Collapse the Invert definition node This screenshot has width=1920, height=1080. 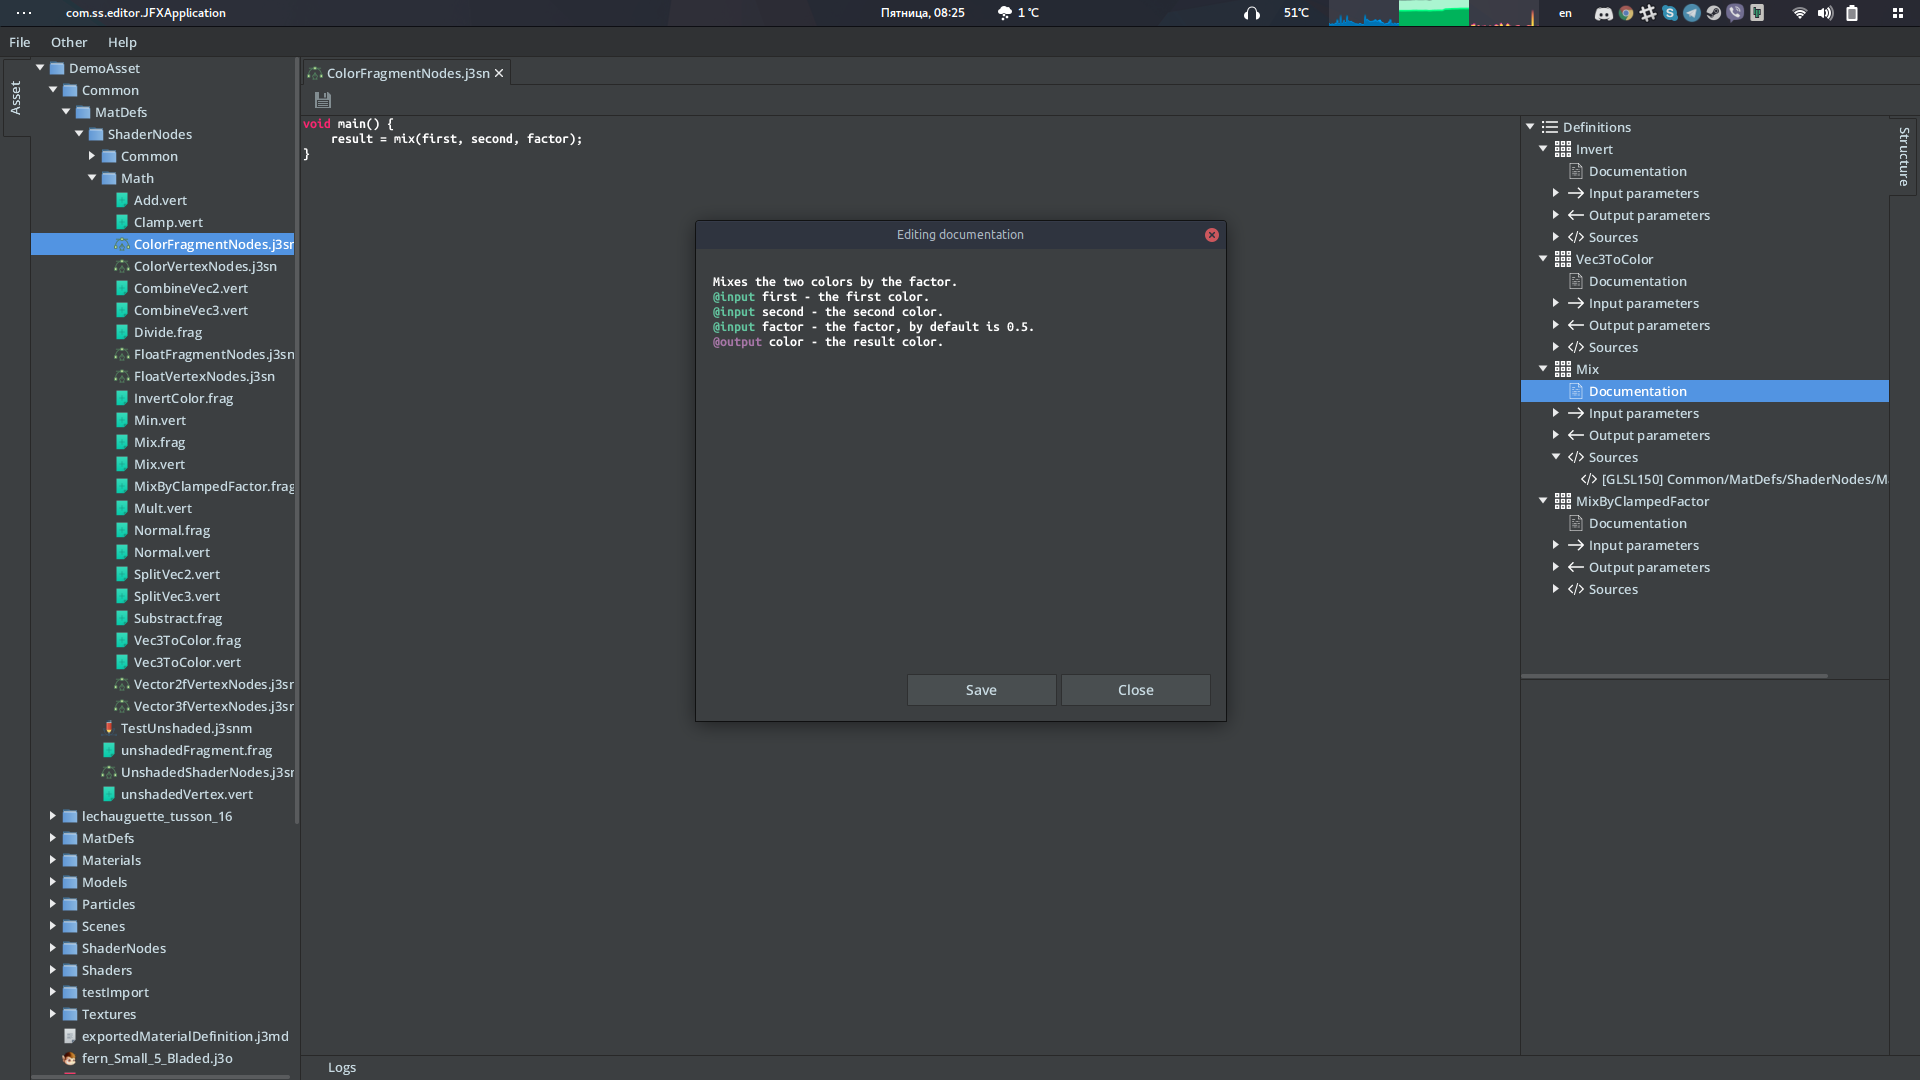pos(1543,149)
